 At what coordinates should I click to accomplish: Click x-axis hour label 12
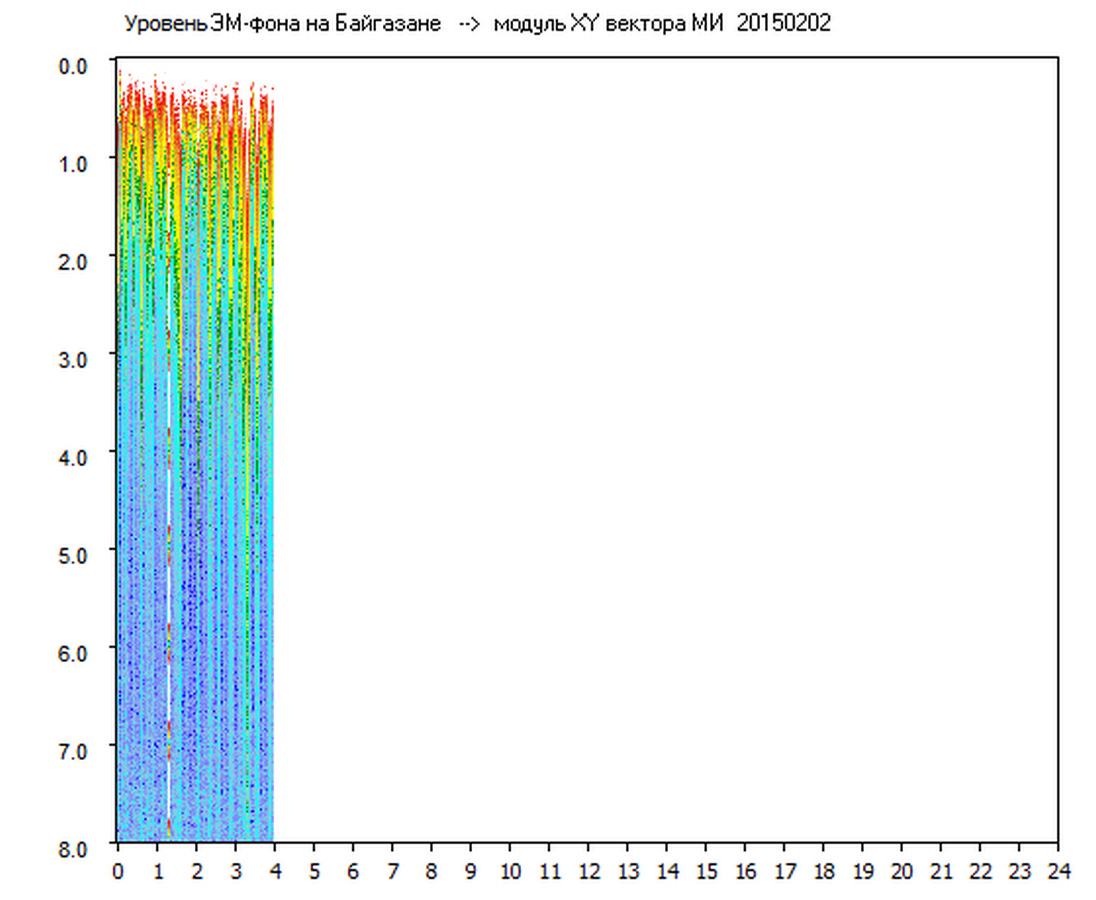point(589,871)
